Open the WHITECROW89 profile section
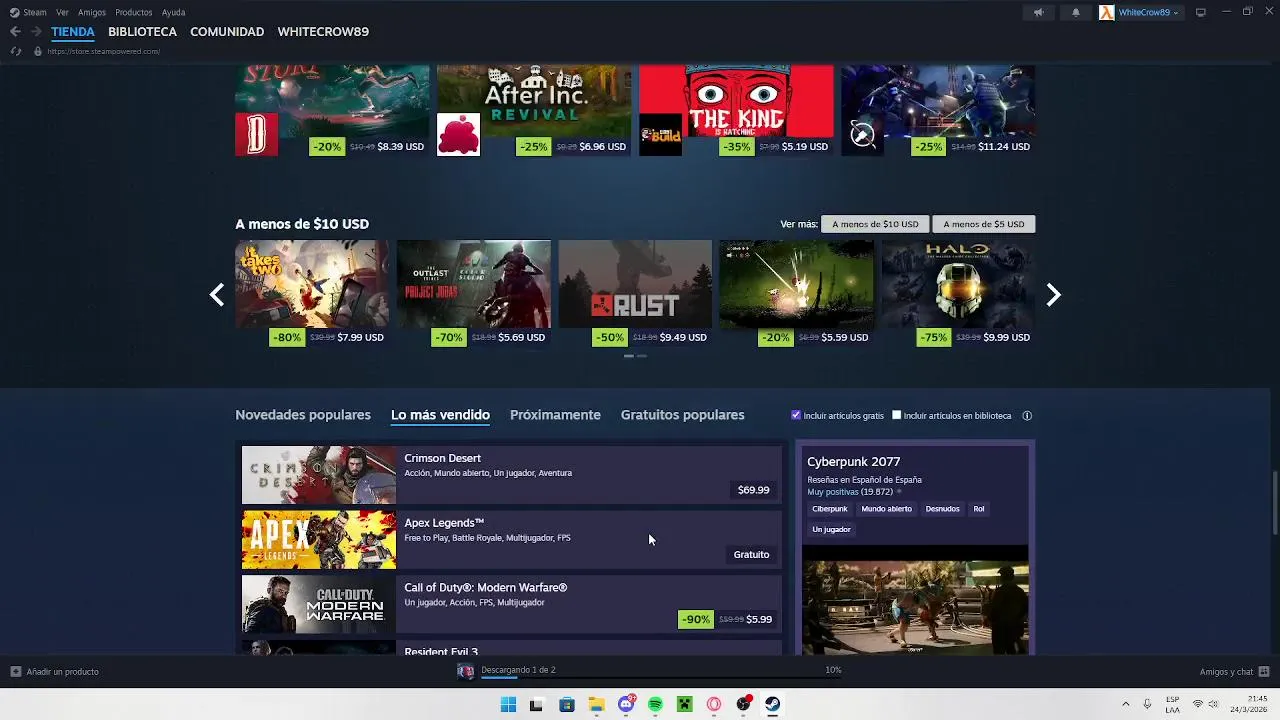1280x720 pixels. [x=323, y=32]
